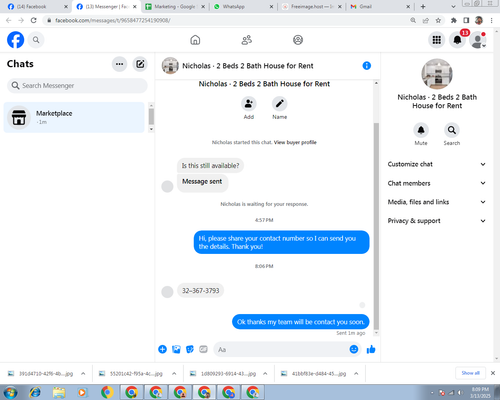Open options arrow for 55201c42 download
This screenshot has width=500, height=400.
click(174, 374)
